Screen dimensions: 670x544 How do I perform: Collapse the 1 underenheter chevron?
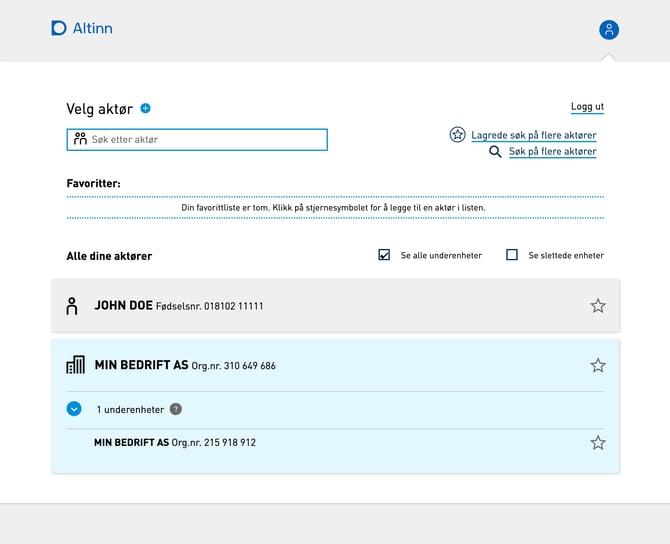coord(74,409)
